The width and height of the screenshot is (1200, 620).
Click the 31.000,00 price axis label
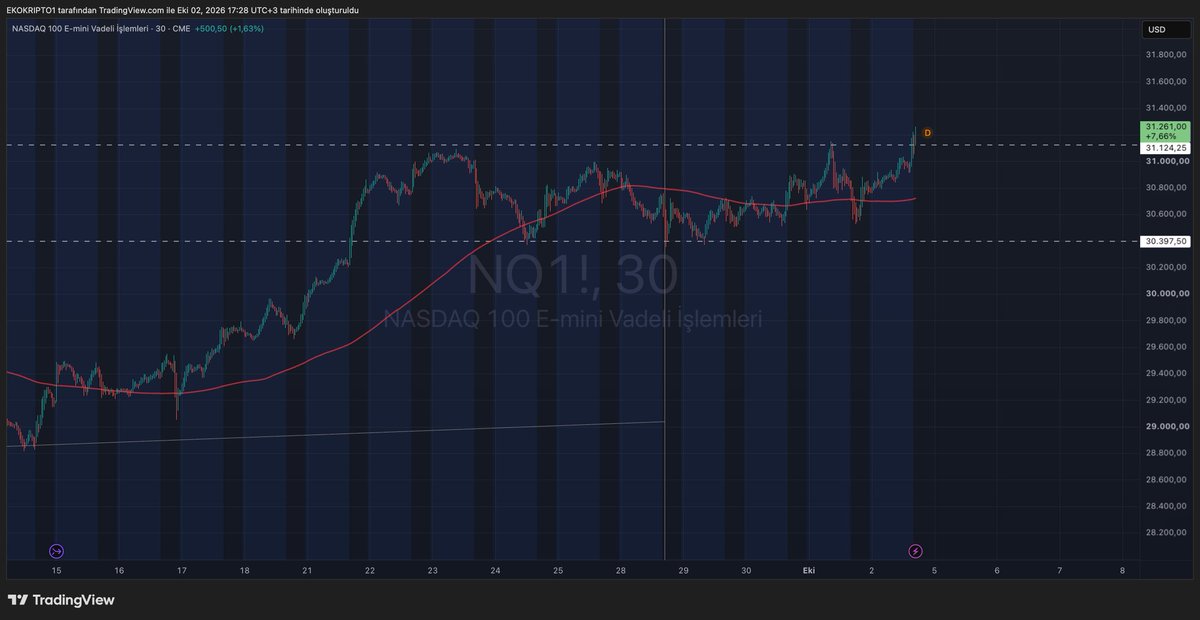pos(1167,161)
